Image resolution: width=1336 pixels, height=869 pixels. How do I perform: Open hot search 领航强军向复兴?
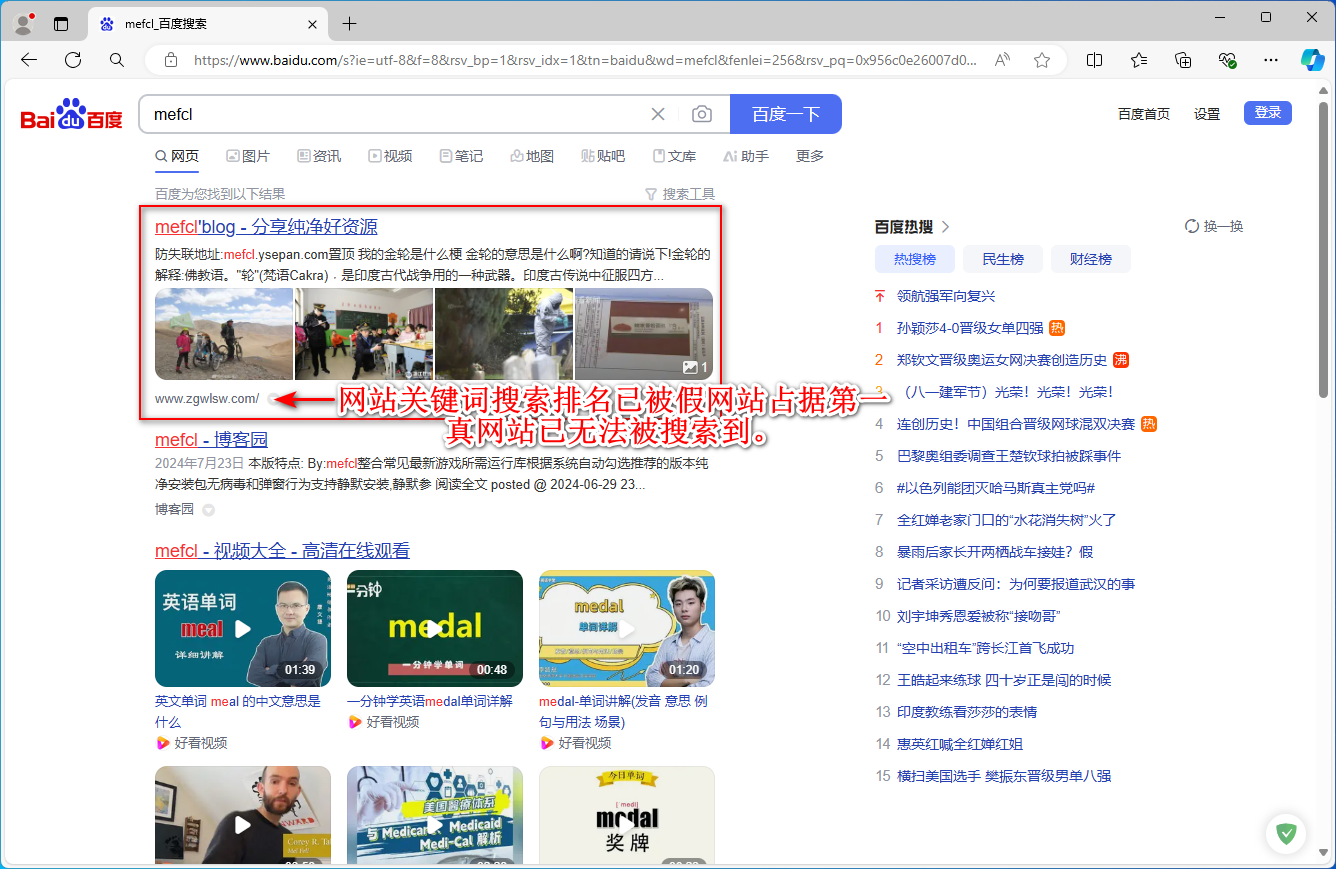pos(946,296)
